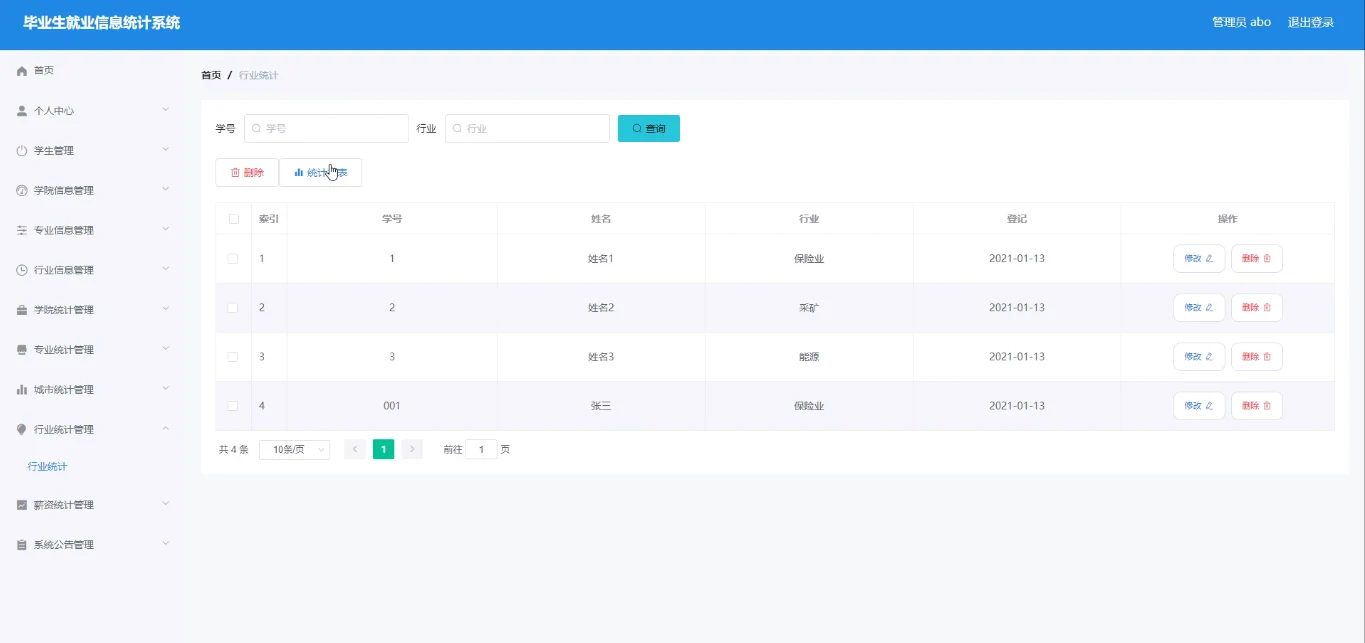Check the checkbox for row 姓名2
Screen dimensions: 1365x643
click(x=233, y=307)
